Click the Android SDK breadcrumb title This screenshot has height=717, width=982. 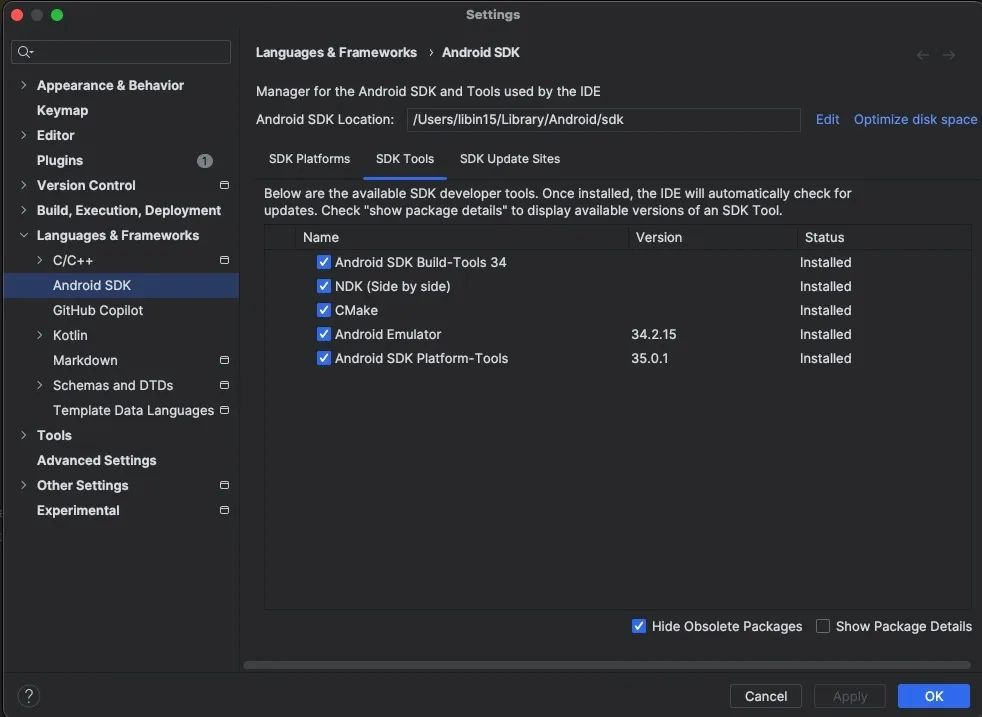tap(481, 53)
